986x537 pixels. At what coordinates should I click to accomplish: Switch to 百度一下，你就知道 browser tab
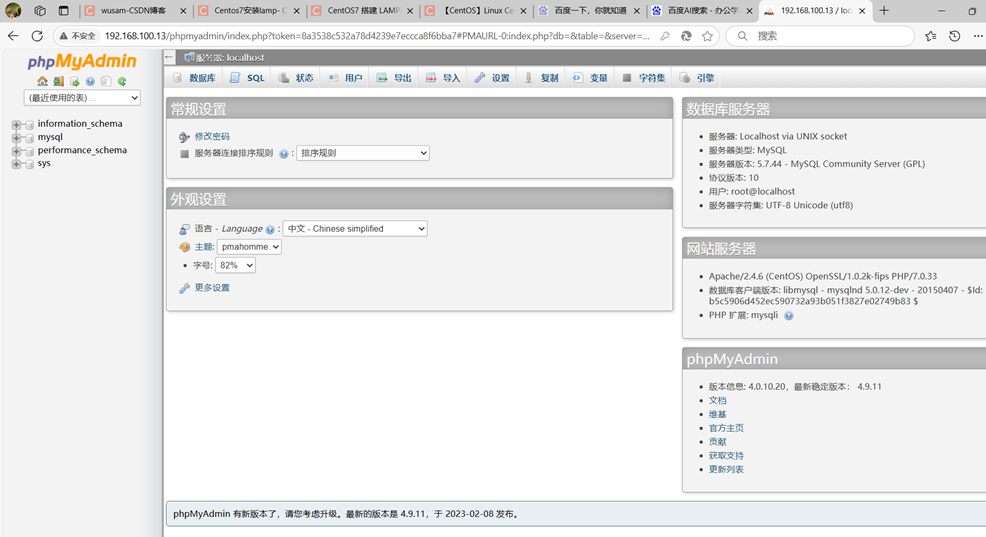coord(590,11)
